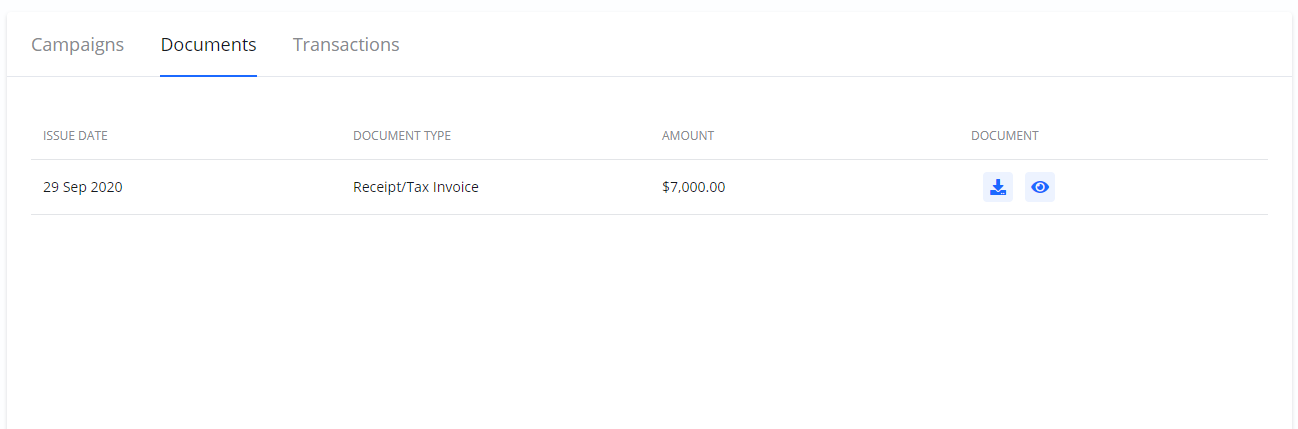Screen dimensions: 1298x429
Task: Show Transactions from the tab bar
Action: (346, 45)
